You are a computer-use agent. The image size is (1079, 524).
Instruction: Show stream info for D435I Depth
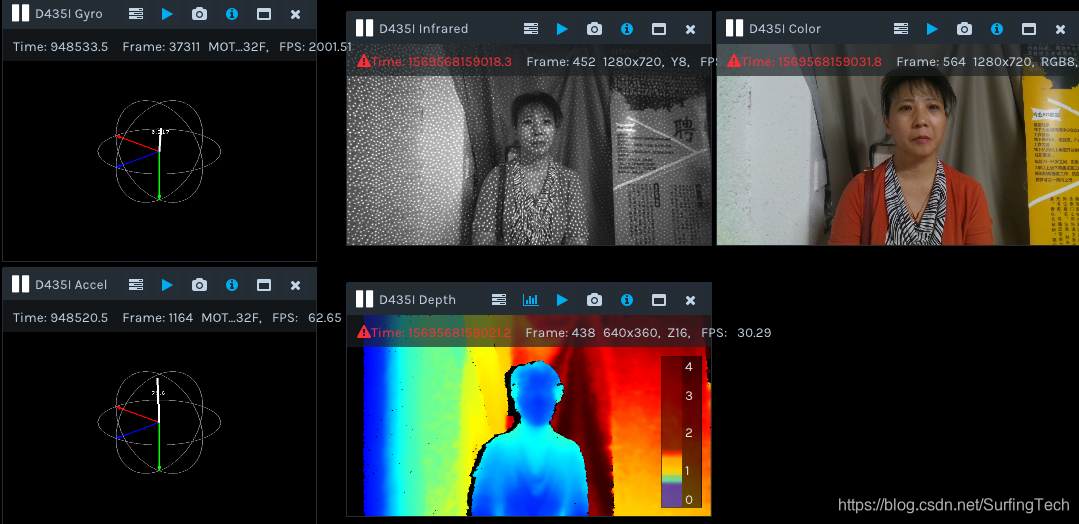coord(627,300)
